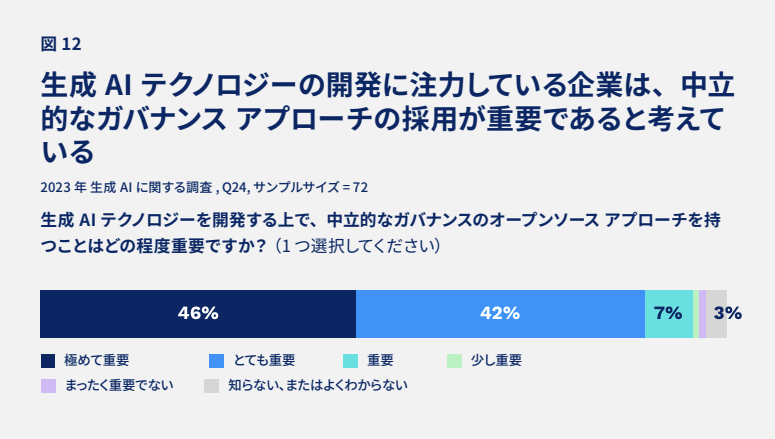The image size is (775, 439).
Task: Click the cyan 重要 legend swatch
Action: pyautogui.click(x=350, y=361)
